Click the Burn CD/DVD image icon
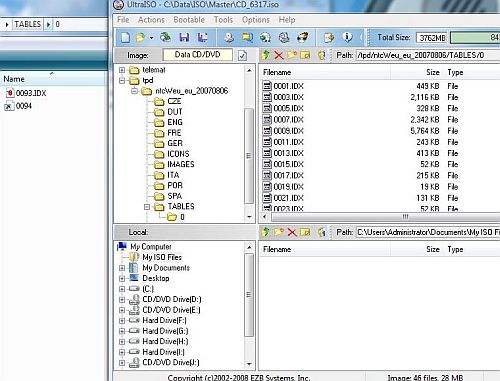 coord(303,37)
